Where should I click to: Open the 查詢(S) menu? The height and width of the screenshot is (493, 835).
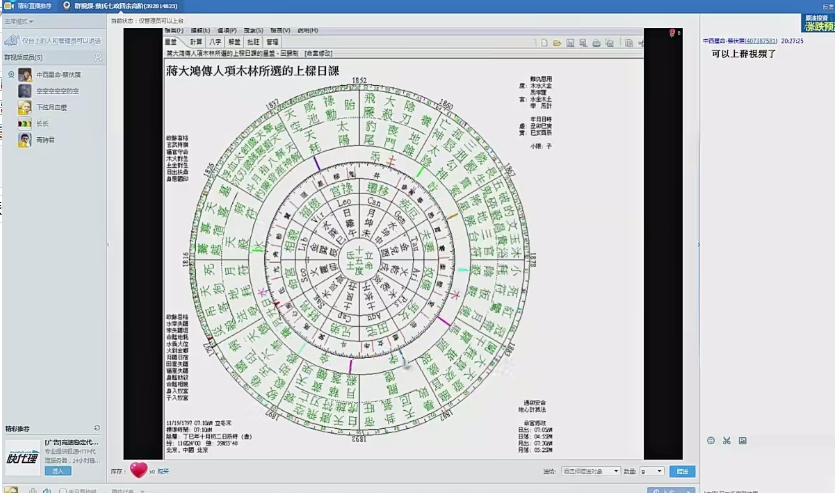(x=253, y=31)
